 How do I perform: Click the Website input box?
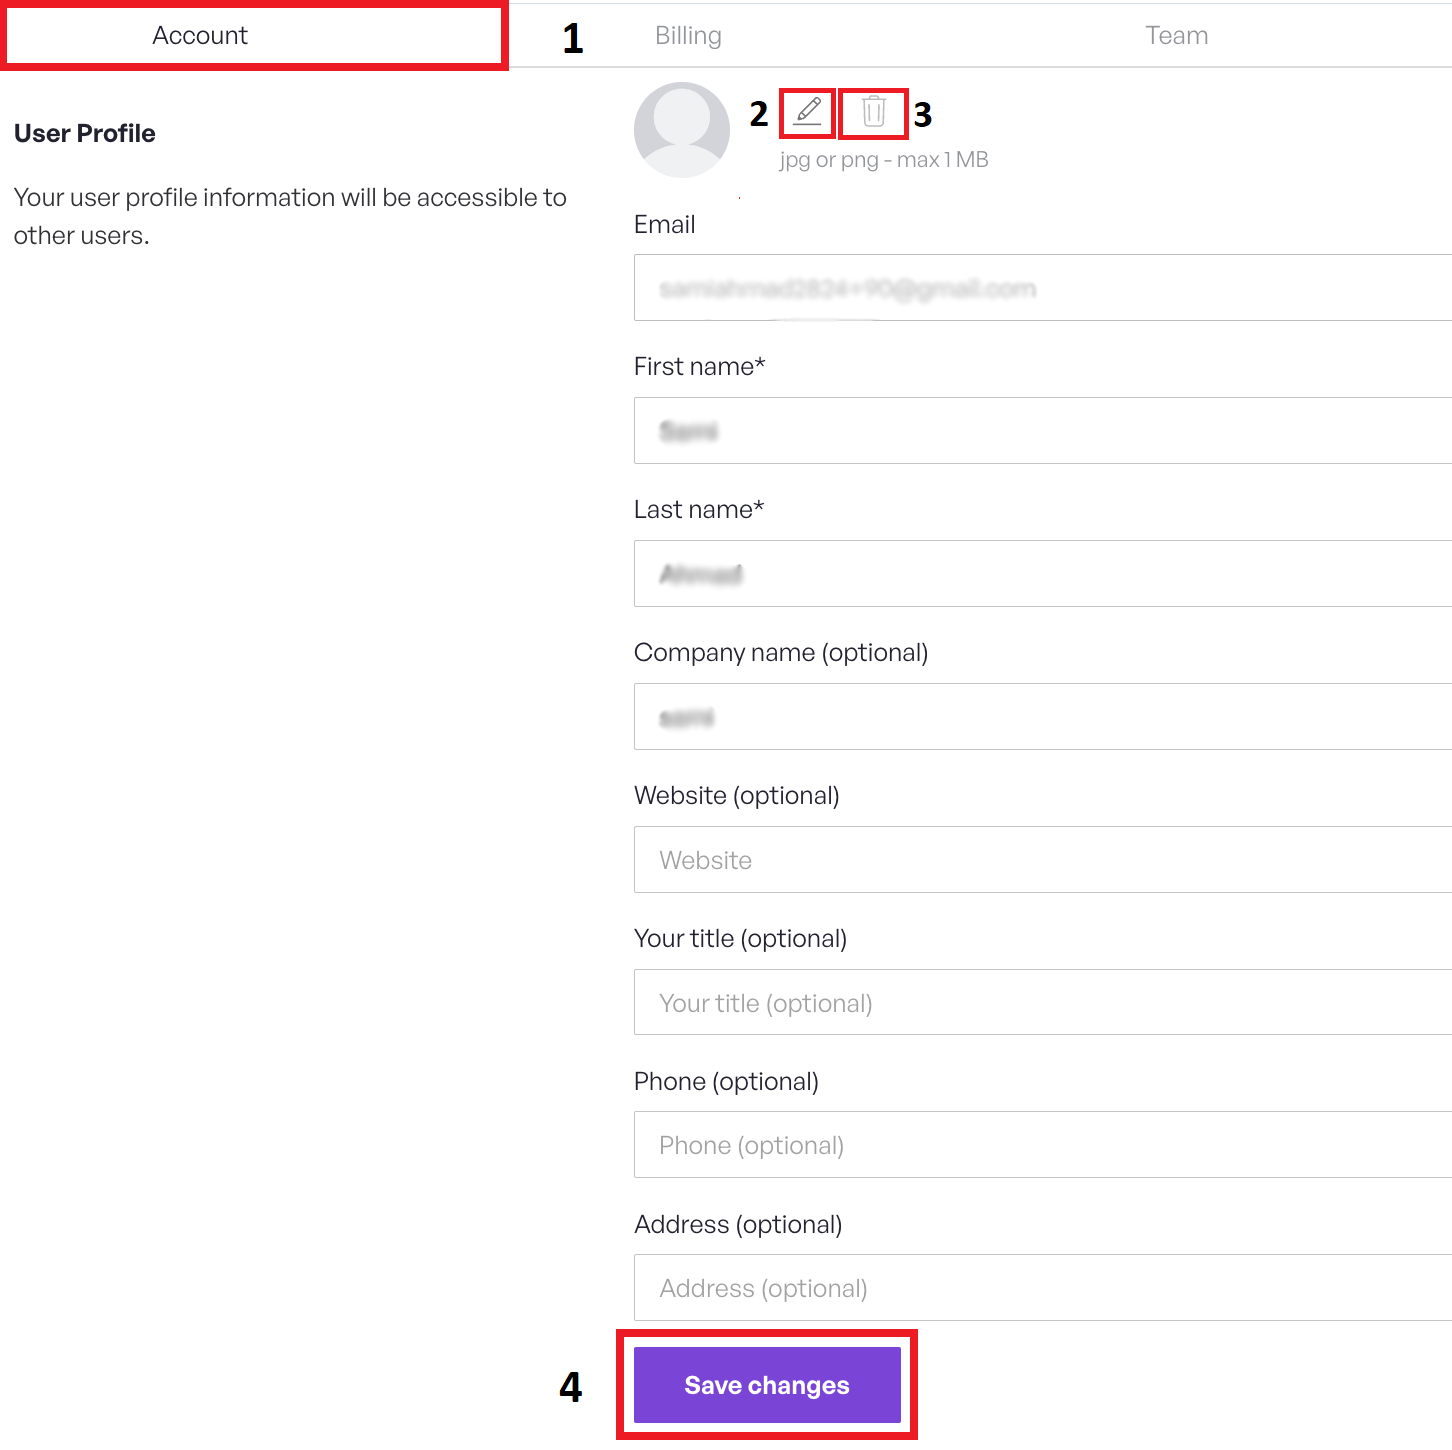click(1040, 860)
